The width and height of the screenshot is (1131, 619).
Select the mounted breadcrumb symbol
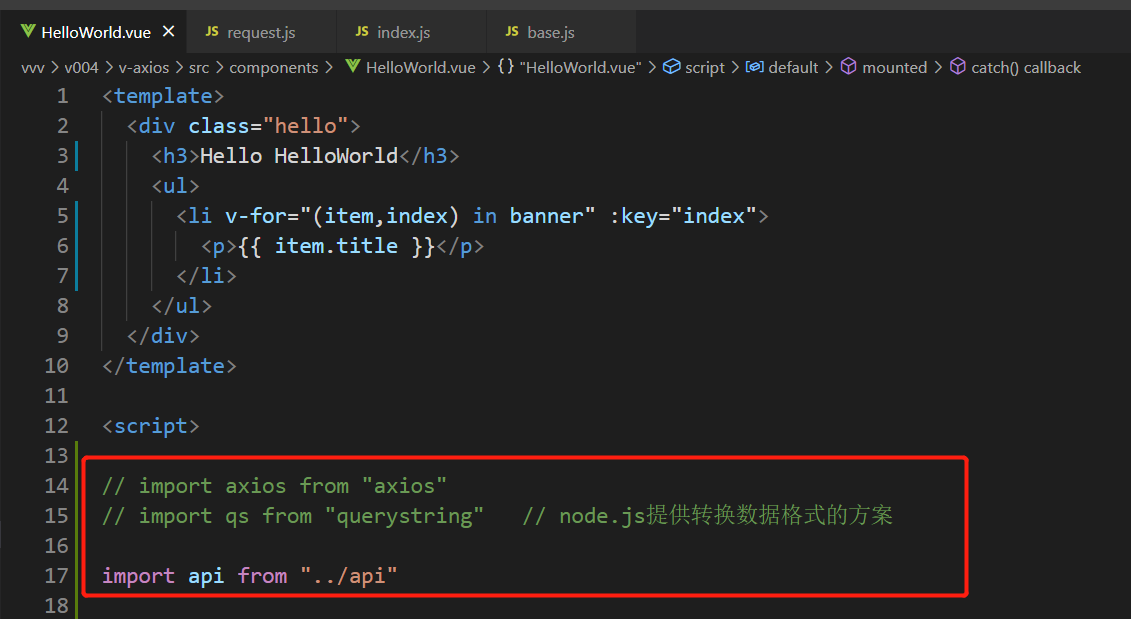tap(894, 68)
